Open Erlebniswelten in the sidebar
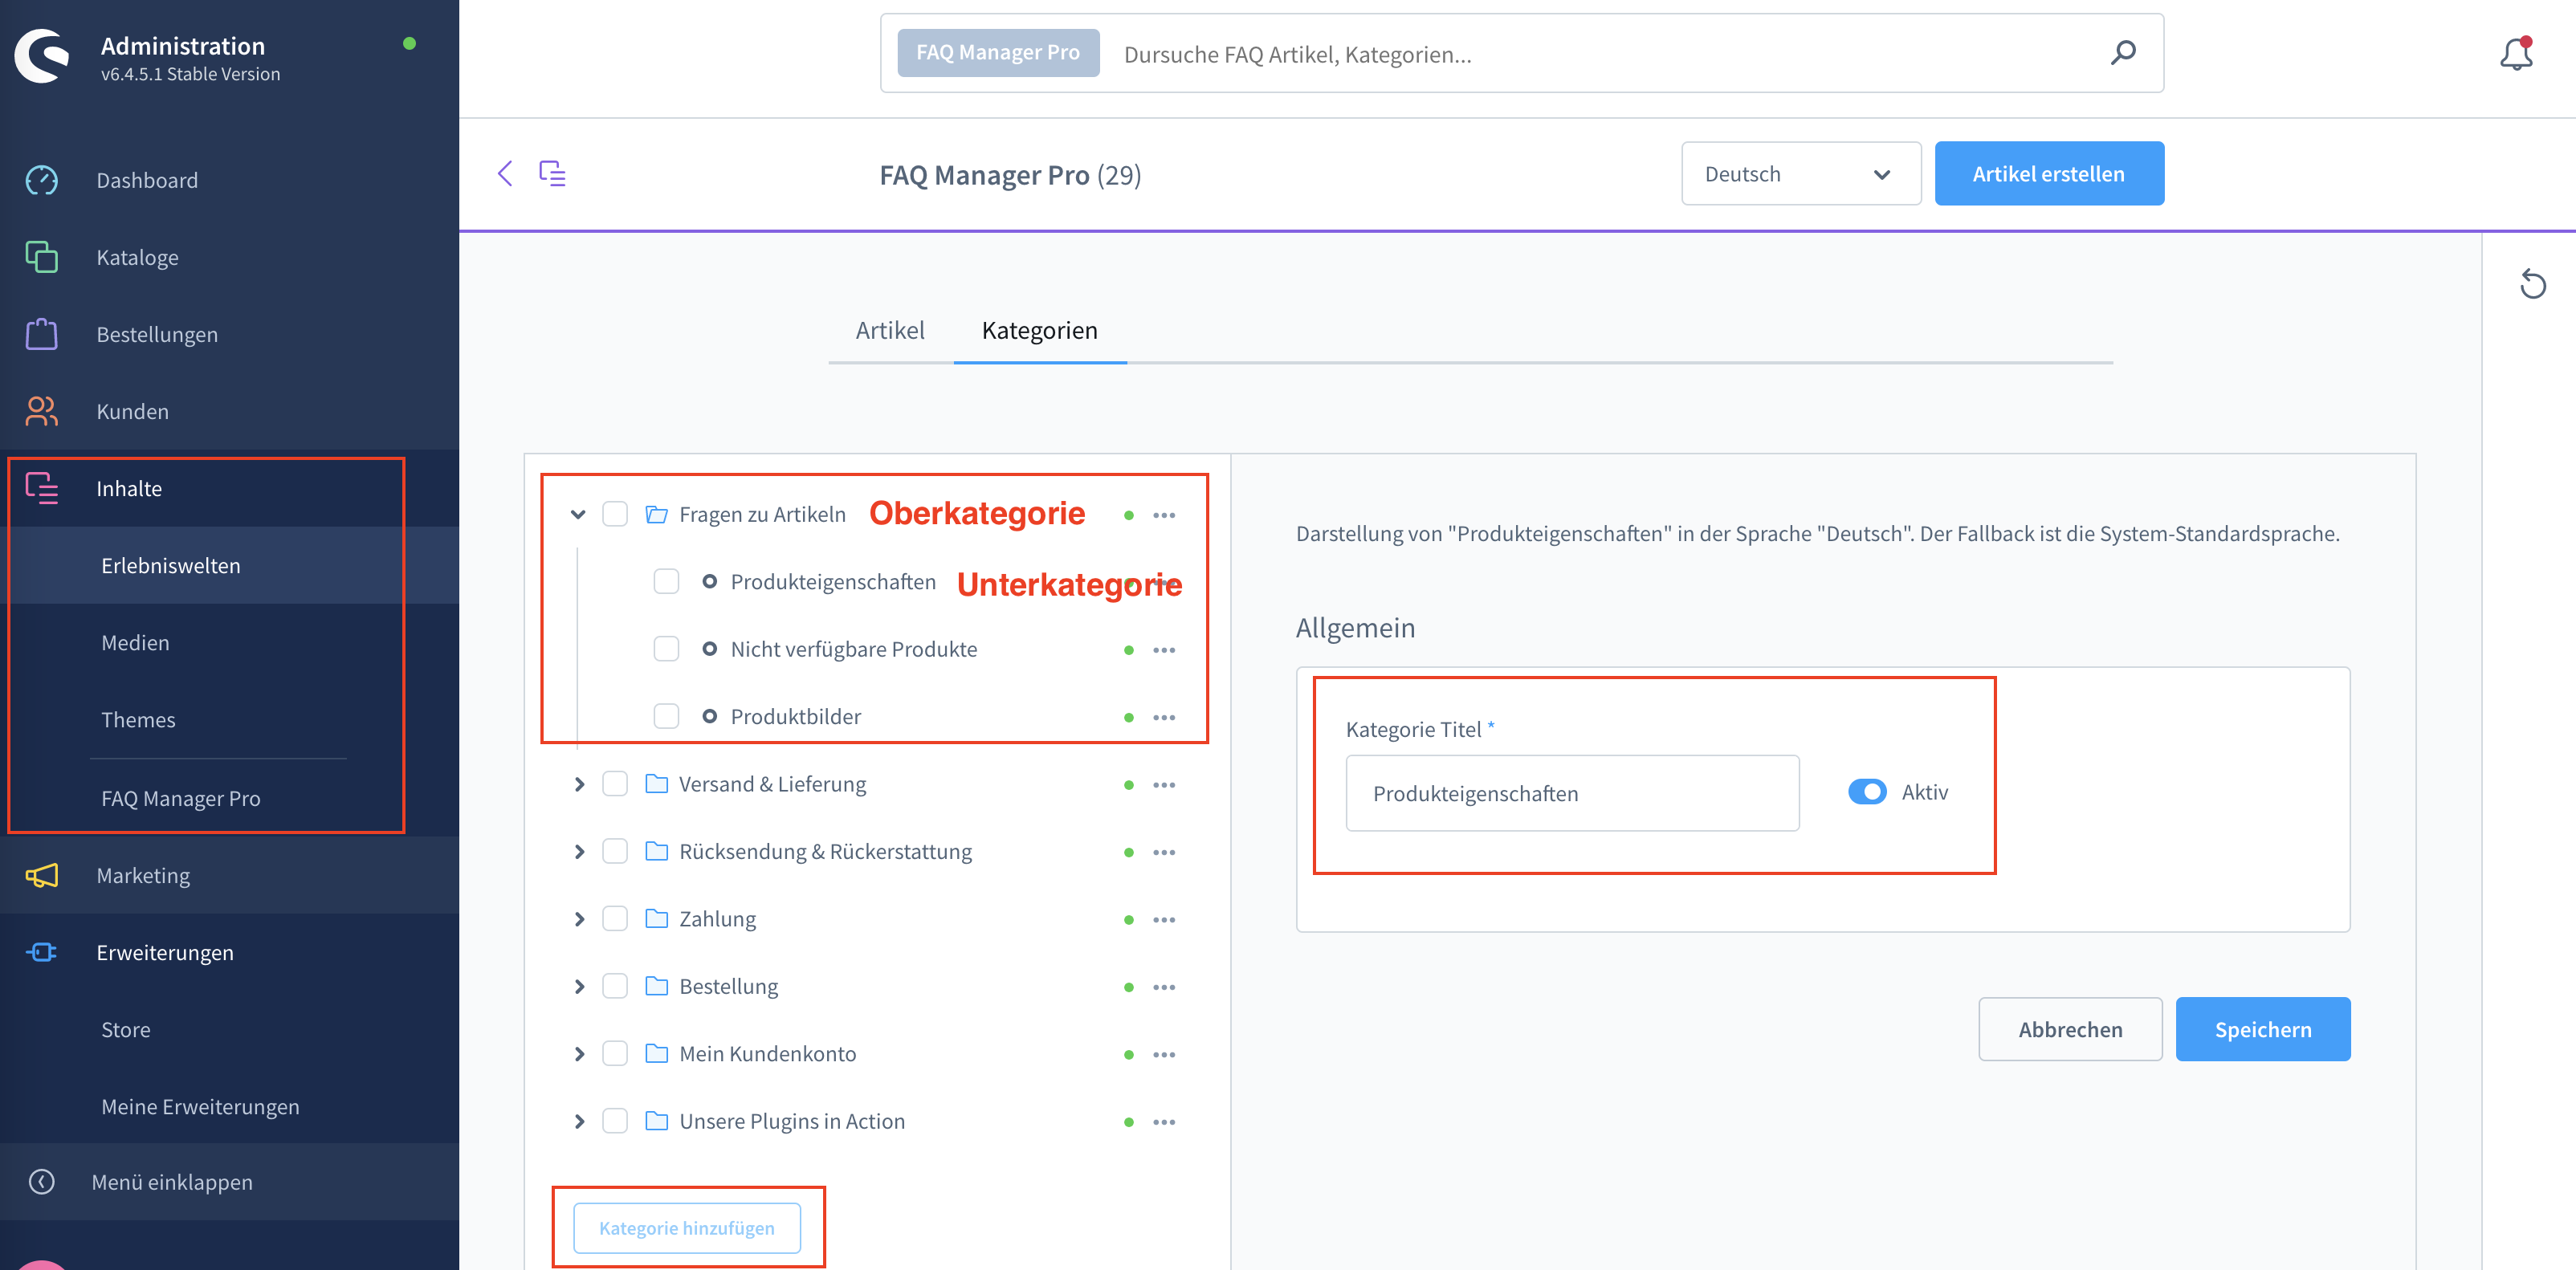This screenshot has width=2576, height=1270. [x=171, y=565]
